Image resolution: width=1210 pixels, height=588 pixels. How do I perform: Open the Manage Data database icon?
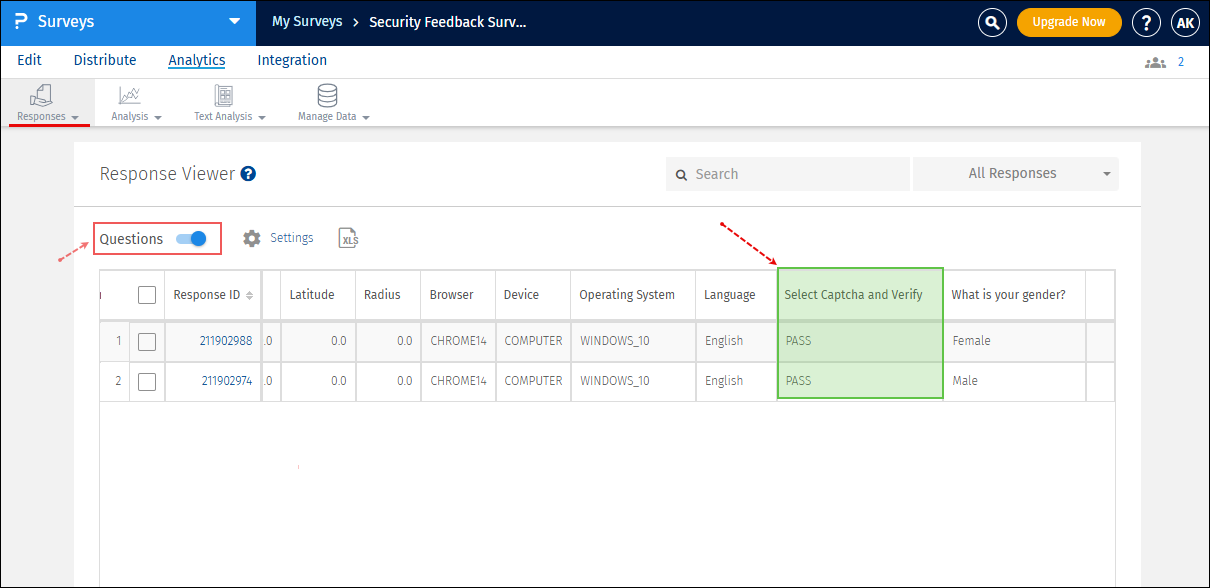tap(327, 96)
